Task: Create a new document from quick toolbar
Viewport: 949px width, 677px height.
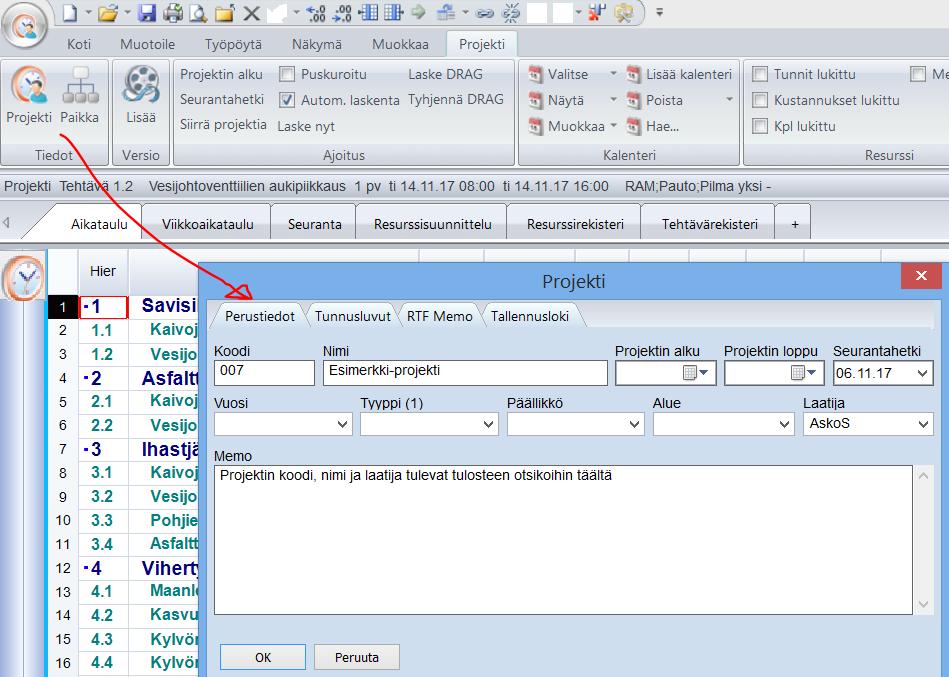Action: click(70, 12)
